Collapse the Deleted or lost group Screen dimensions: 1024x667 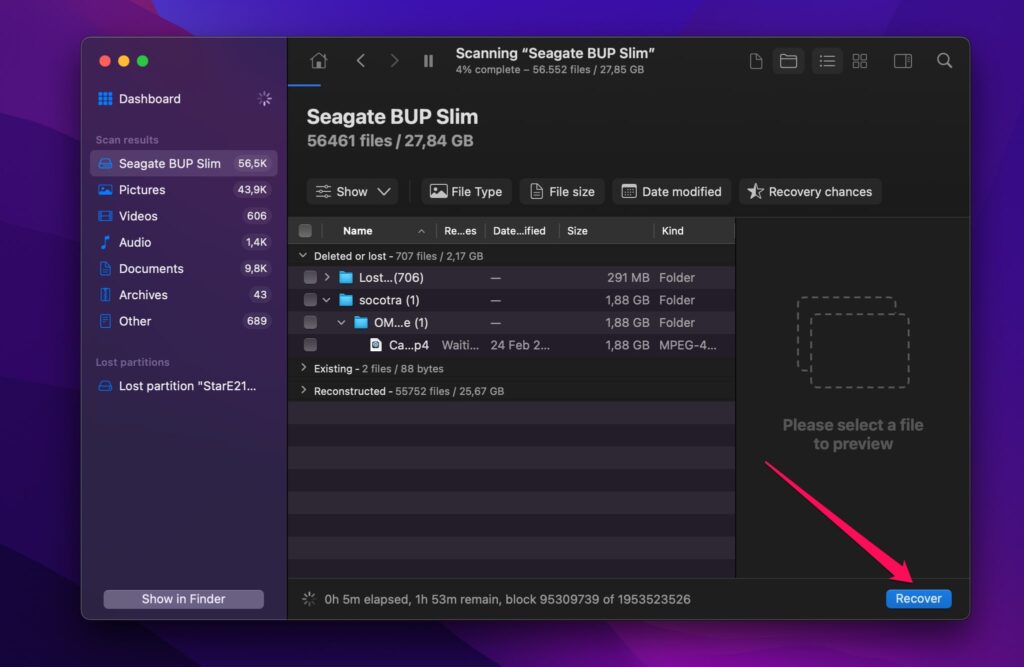pos(302,255)
